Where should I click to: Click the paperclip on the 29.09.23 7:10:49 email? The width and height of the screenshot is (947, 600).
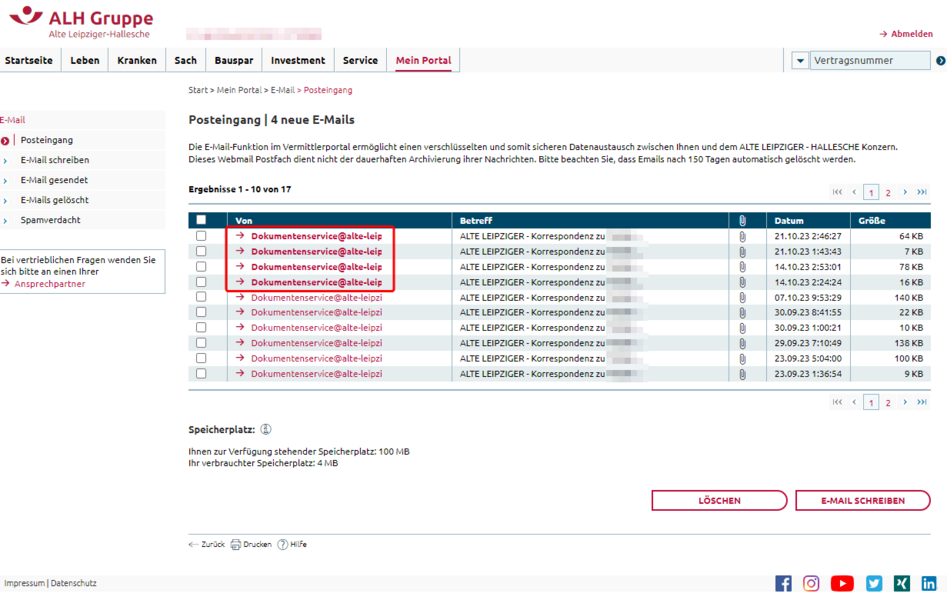coord(742,343)
